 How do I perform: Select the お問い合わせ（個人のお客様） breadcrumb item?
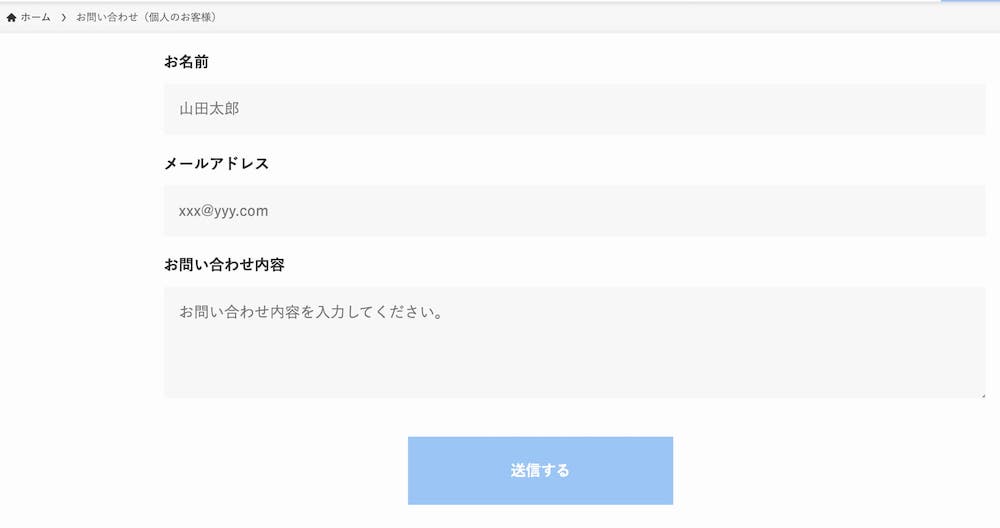[148, 17]
